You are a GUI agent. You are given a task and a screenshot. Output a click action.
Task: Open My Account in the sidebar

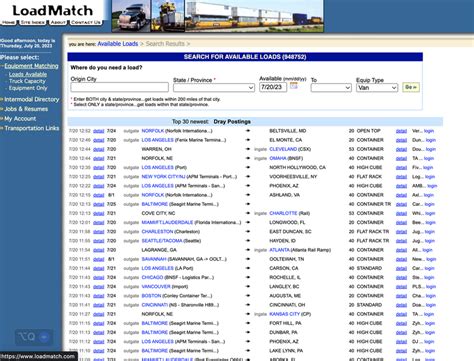coord(20,119)
